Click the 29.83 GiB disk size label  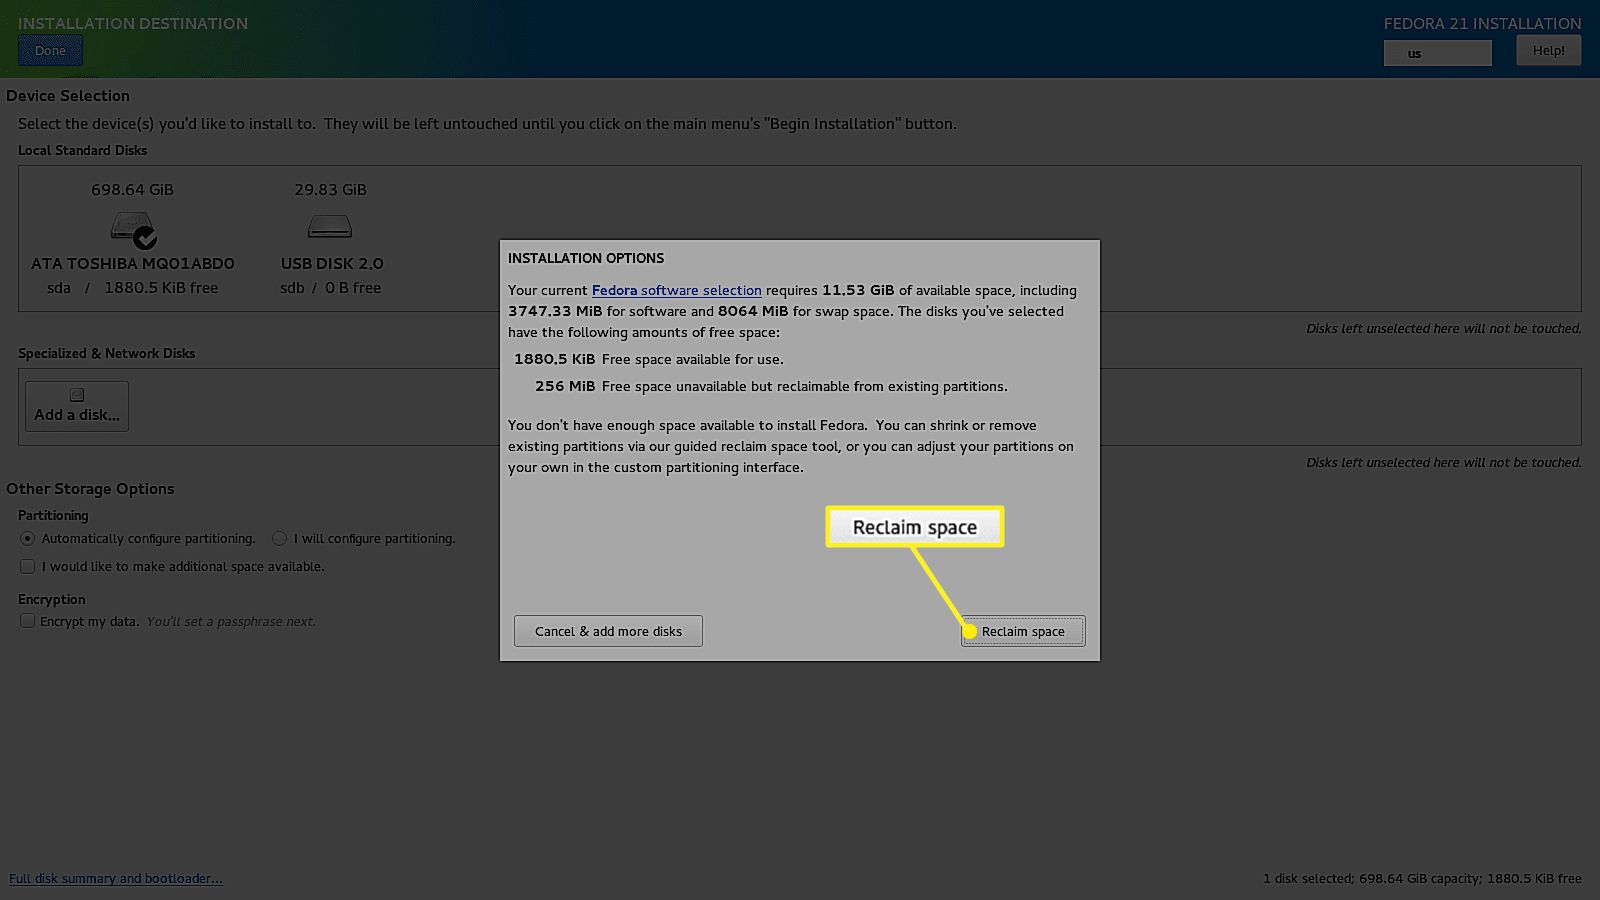[330, 189]
